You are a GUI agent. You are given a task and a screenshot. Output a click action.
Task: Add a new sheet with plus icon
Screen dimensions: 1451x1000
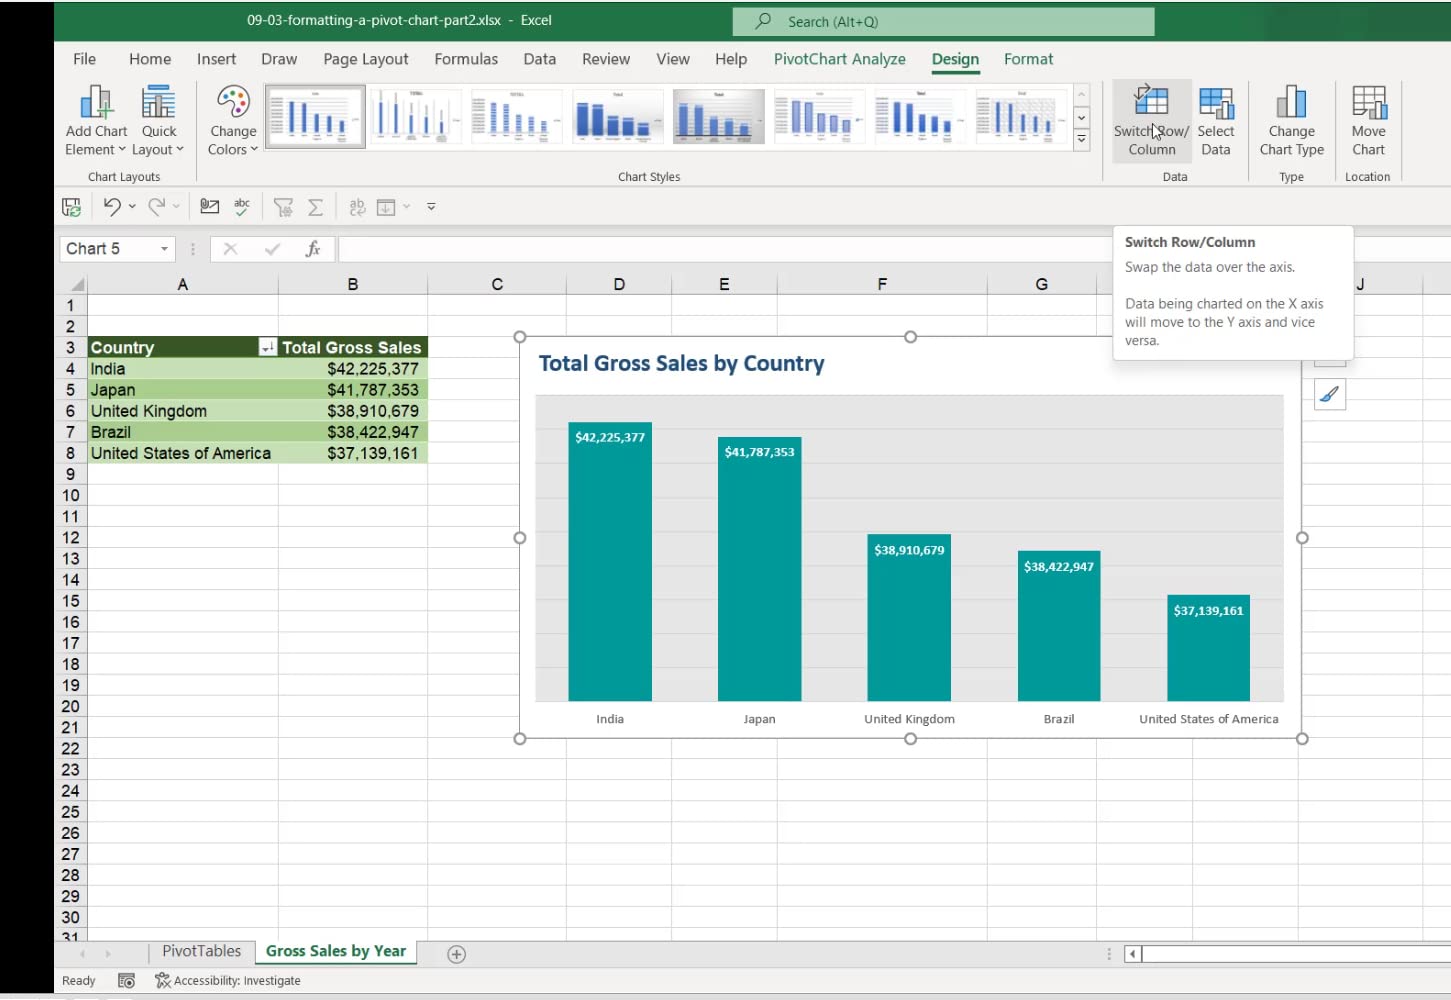[x=456, y=954]
